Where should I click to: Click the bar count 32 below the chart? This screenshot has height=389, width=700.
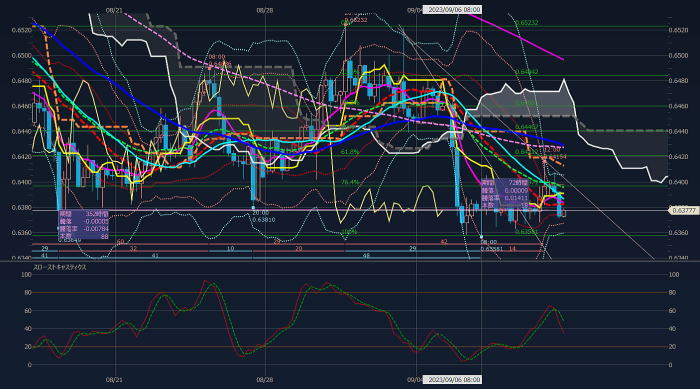click(133, 249)
